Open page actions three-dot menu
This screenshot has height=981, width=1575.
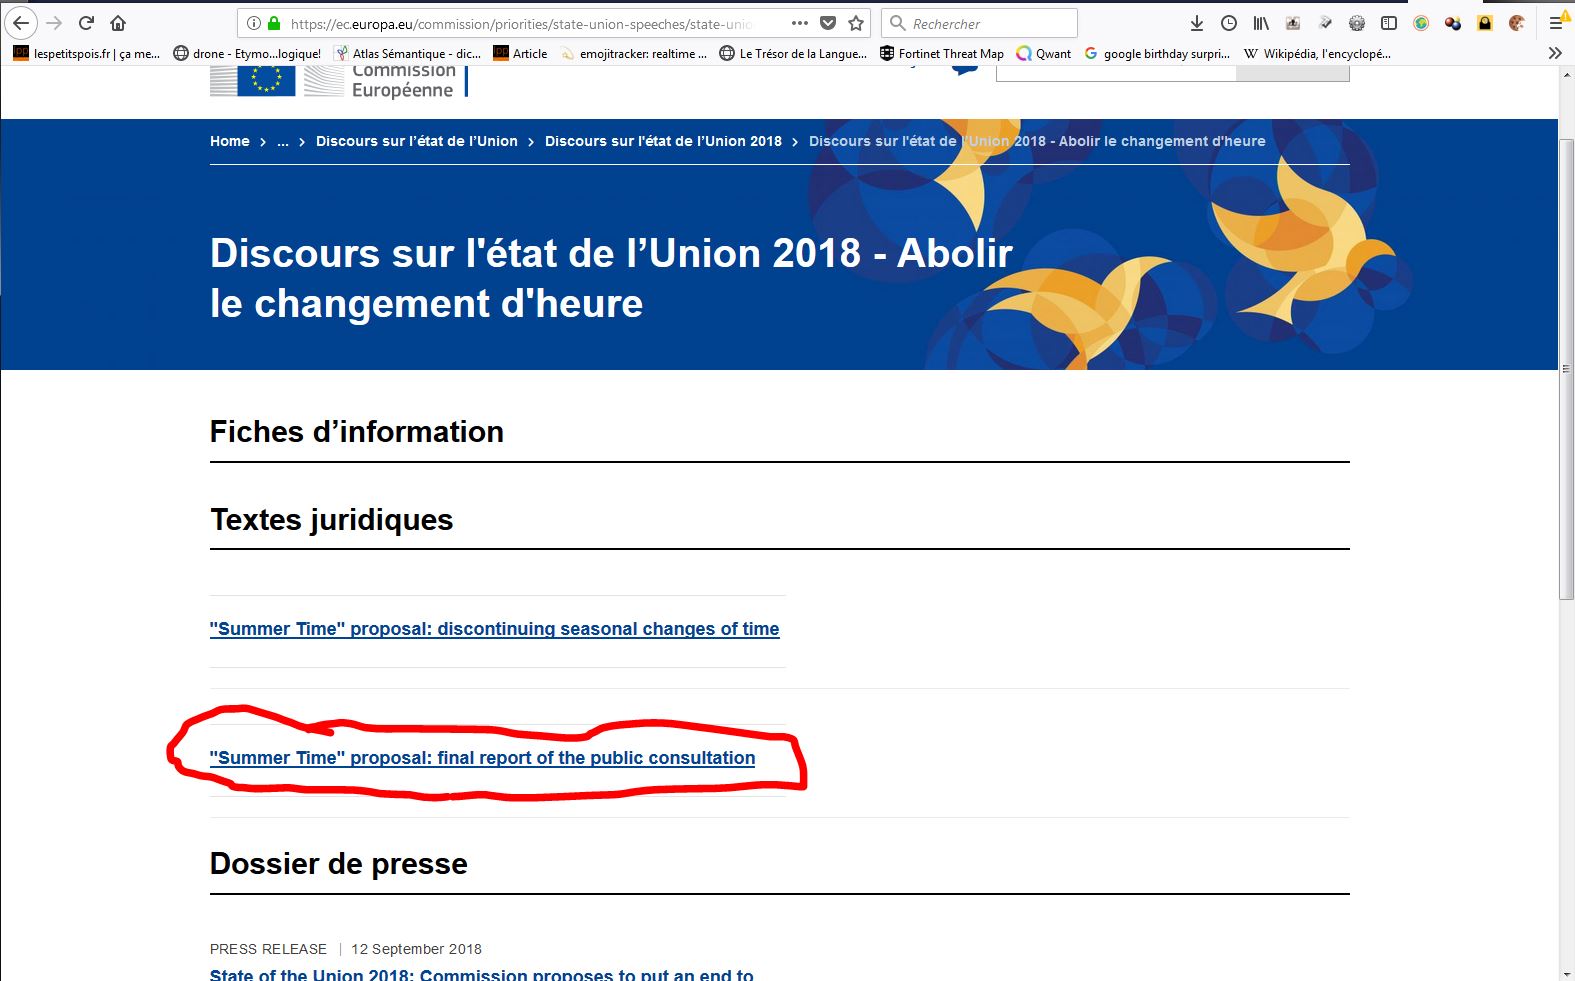tap(800, 23)
